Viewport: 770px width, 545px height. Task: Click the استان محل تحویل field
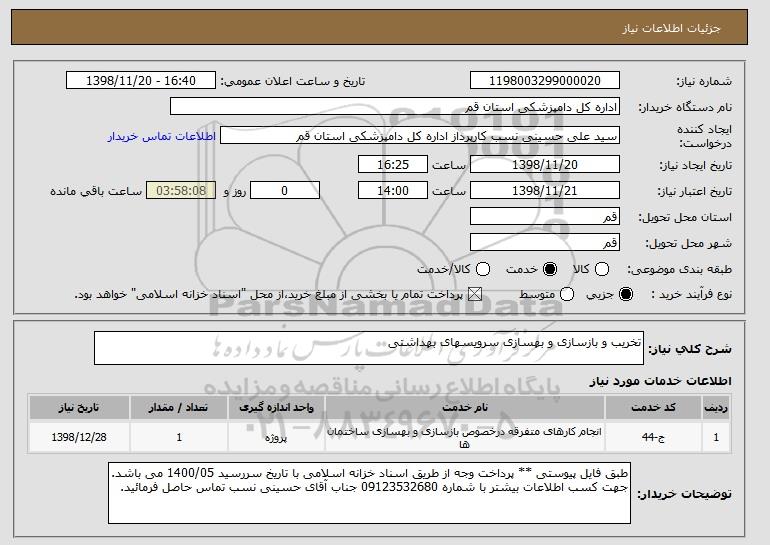(x=545, y=217)
